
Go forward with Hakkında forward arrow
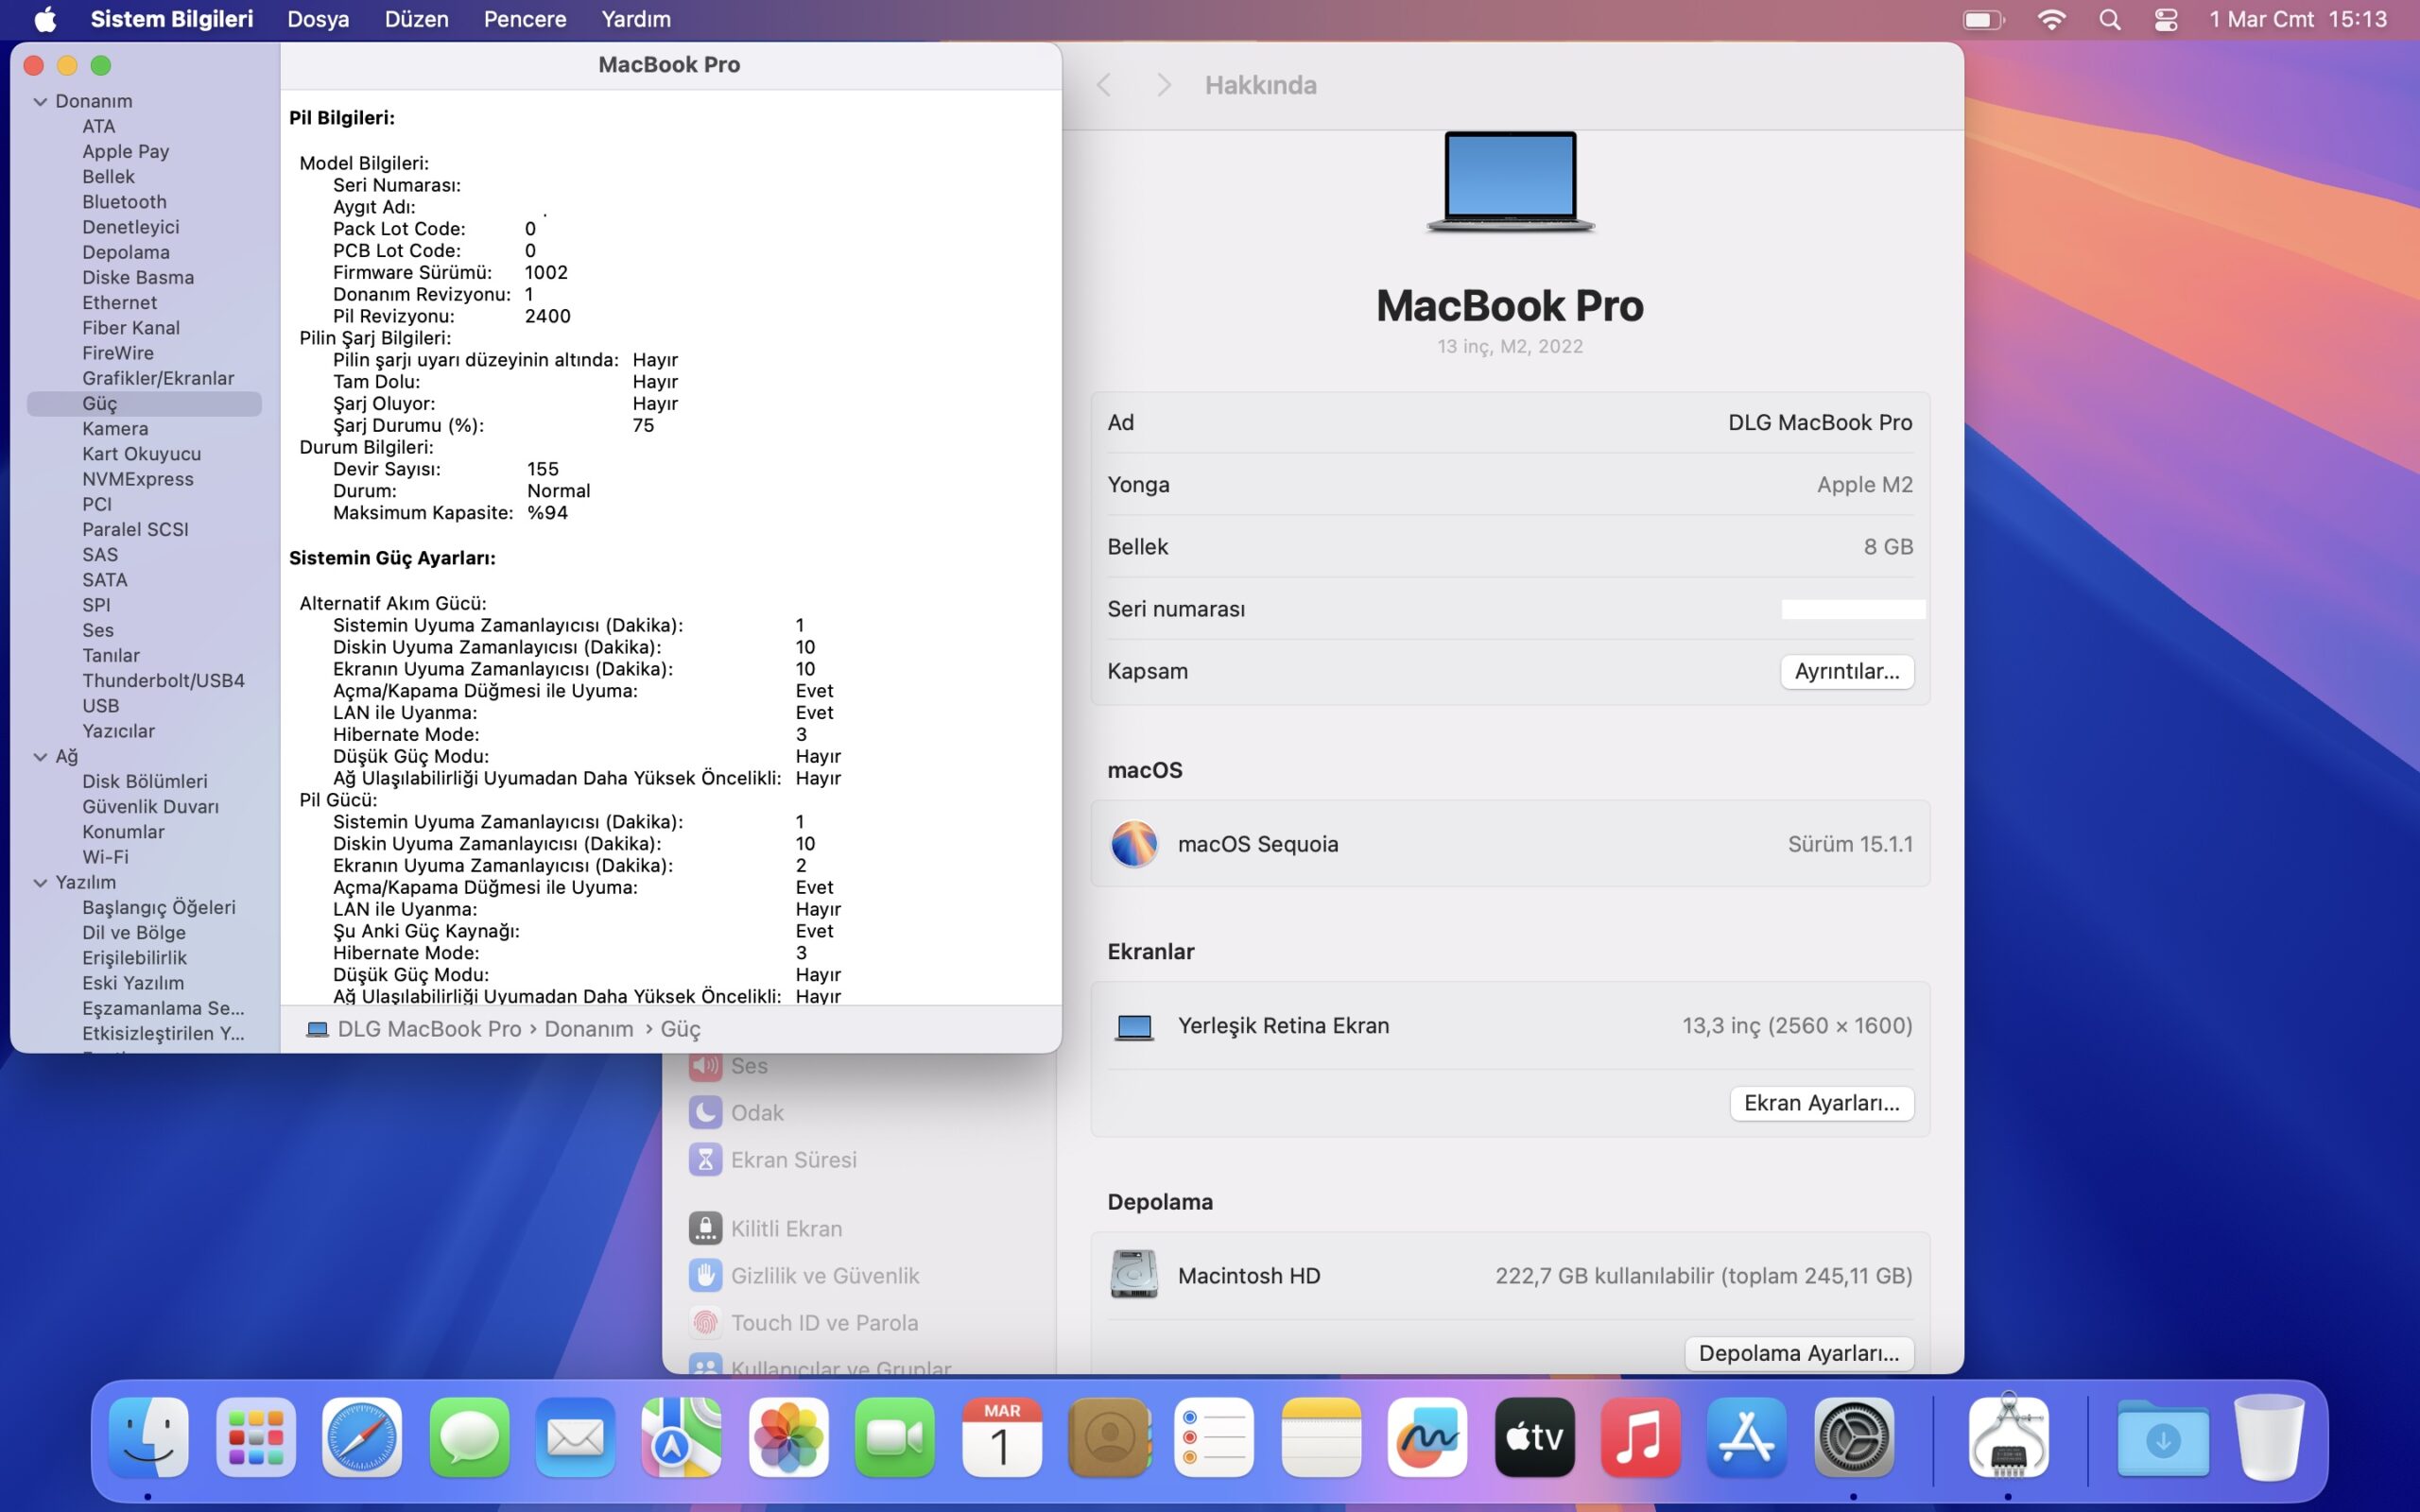1163,85
